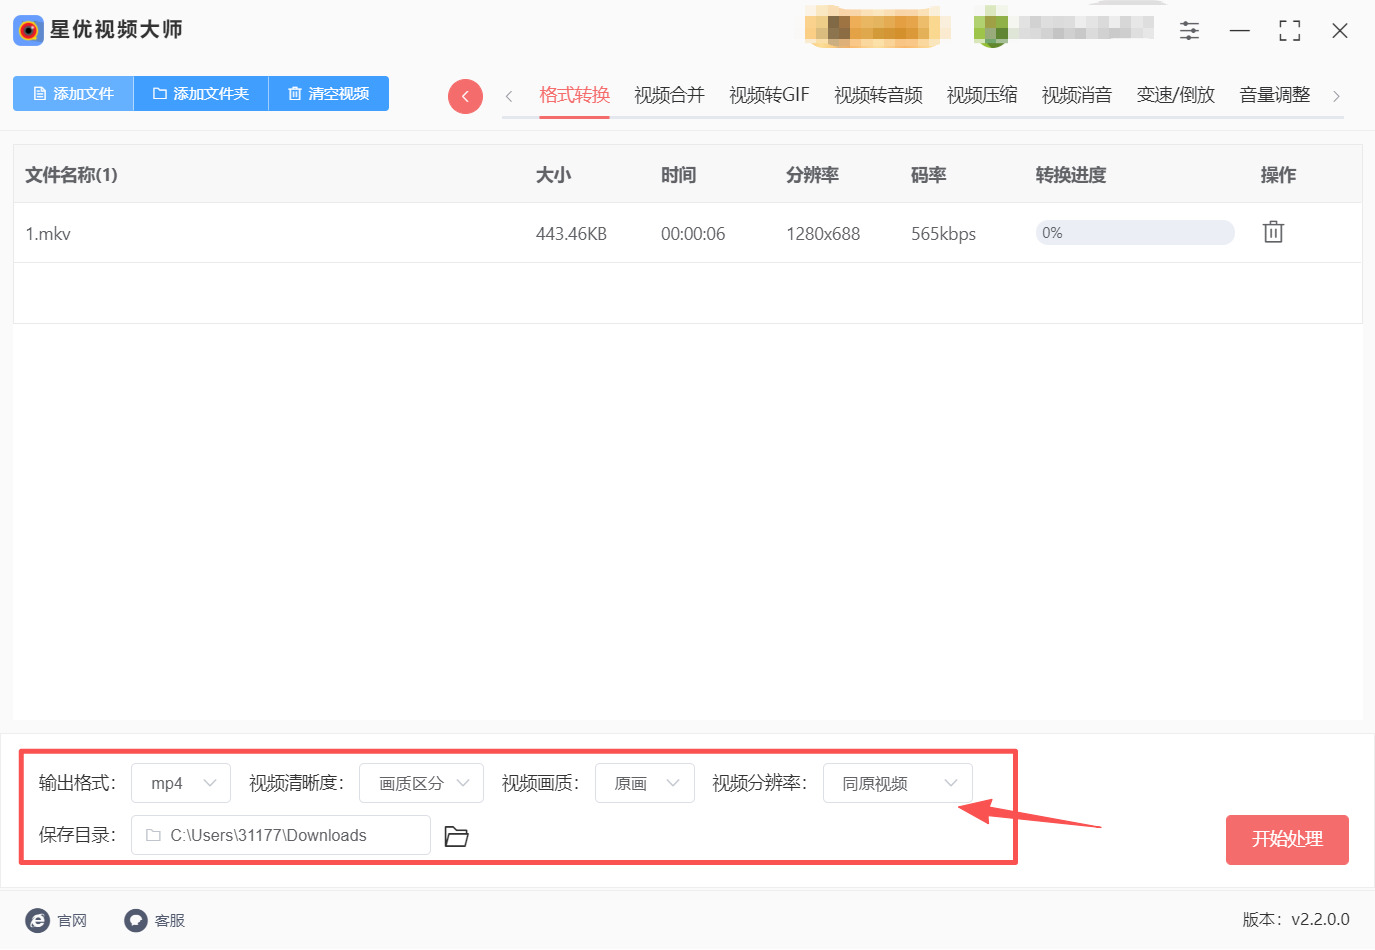The height and width of the screenshot is (950, 1375).
Task: Click the red back arrow circle icon
Action: [x=464, y=95]
